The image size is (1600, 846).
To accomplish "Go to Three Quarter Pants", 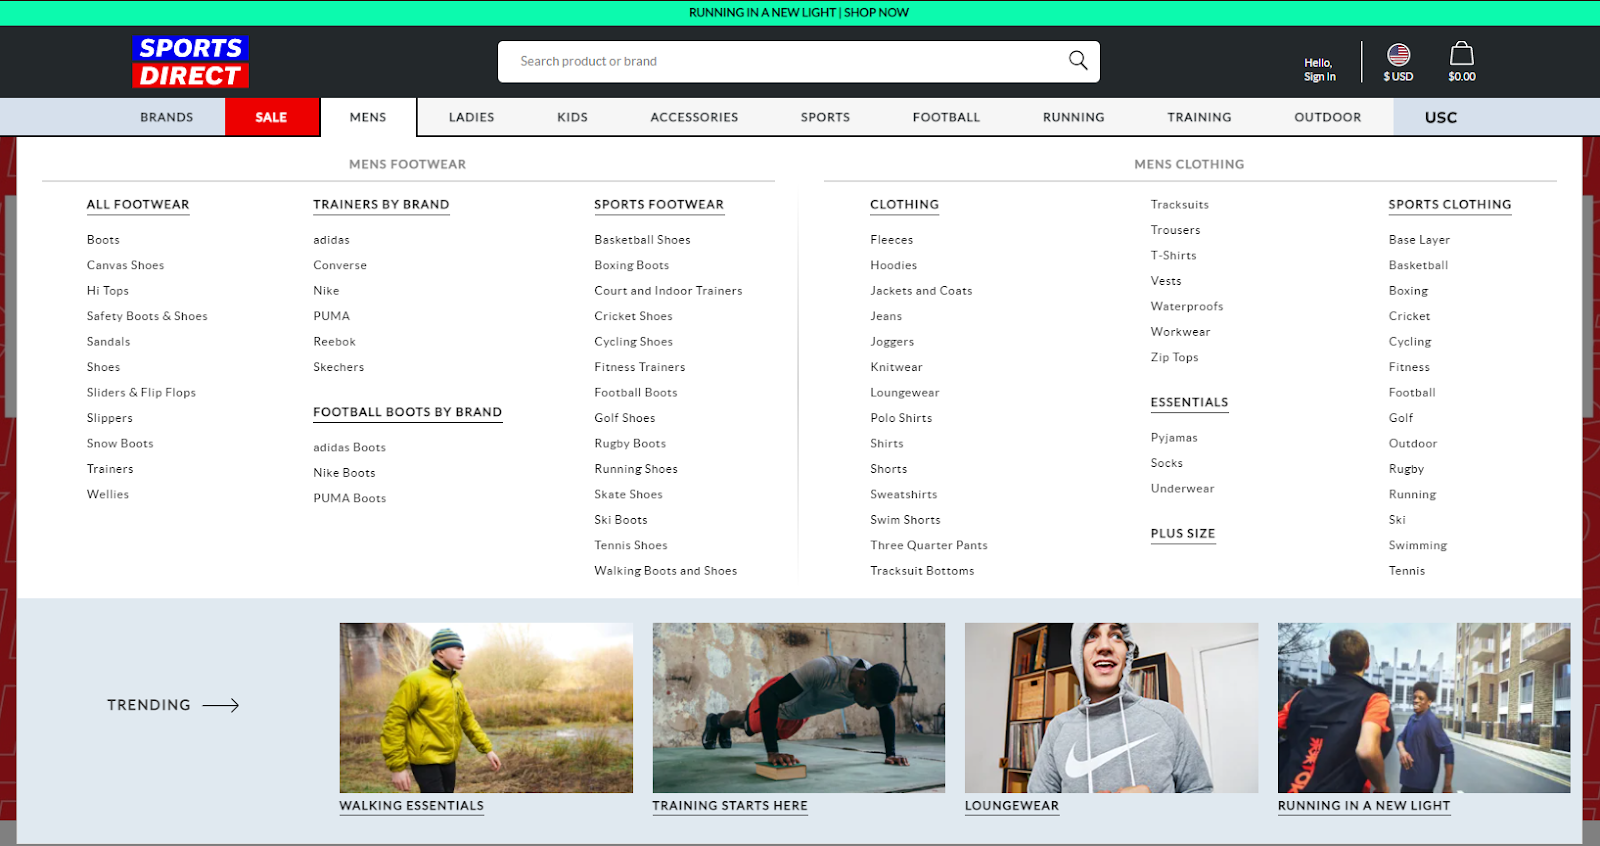I will [x=929, y=545].
